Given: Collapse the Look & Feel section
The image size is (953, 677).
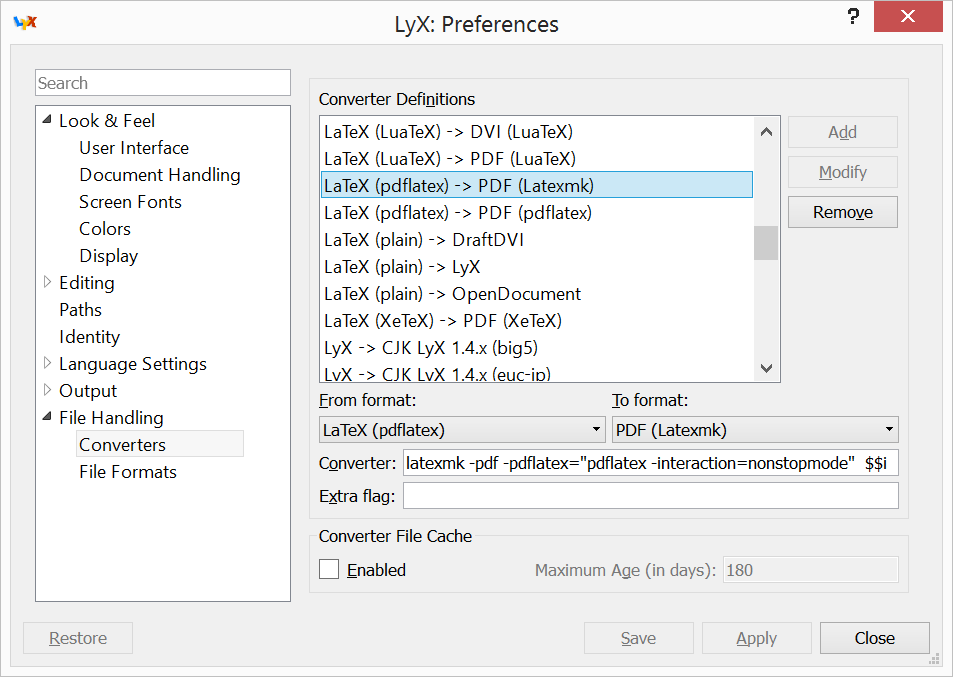Looking at the screenshot, I should (x=47, y=120).
